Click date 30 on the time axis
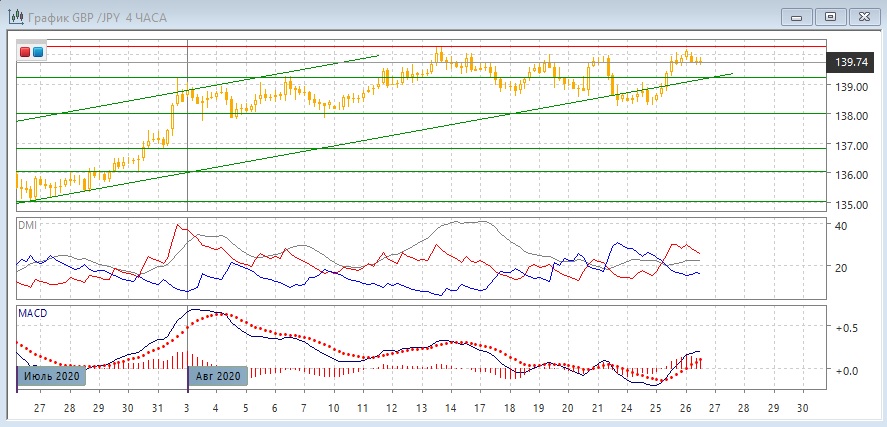 point(802,409)
